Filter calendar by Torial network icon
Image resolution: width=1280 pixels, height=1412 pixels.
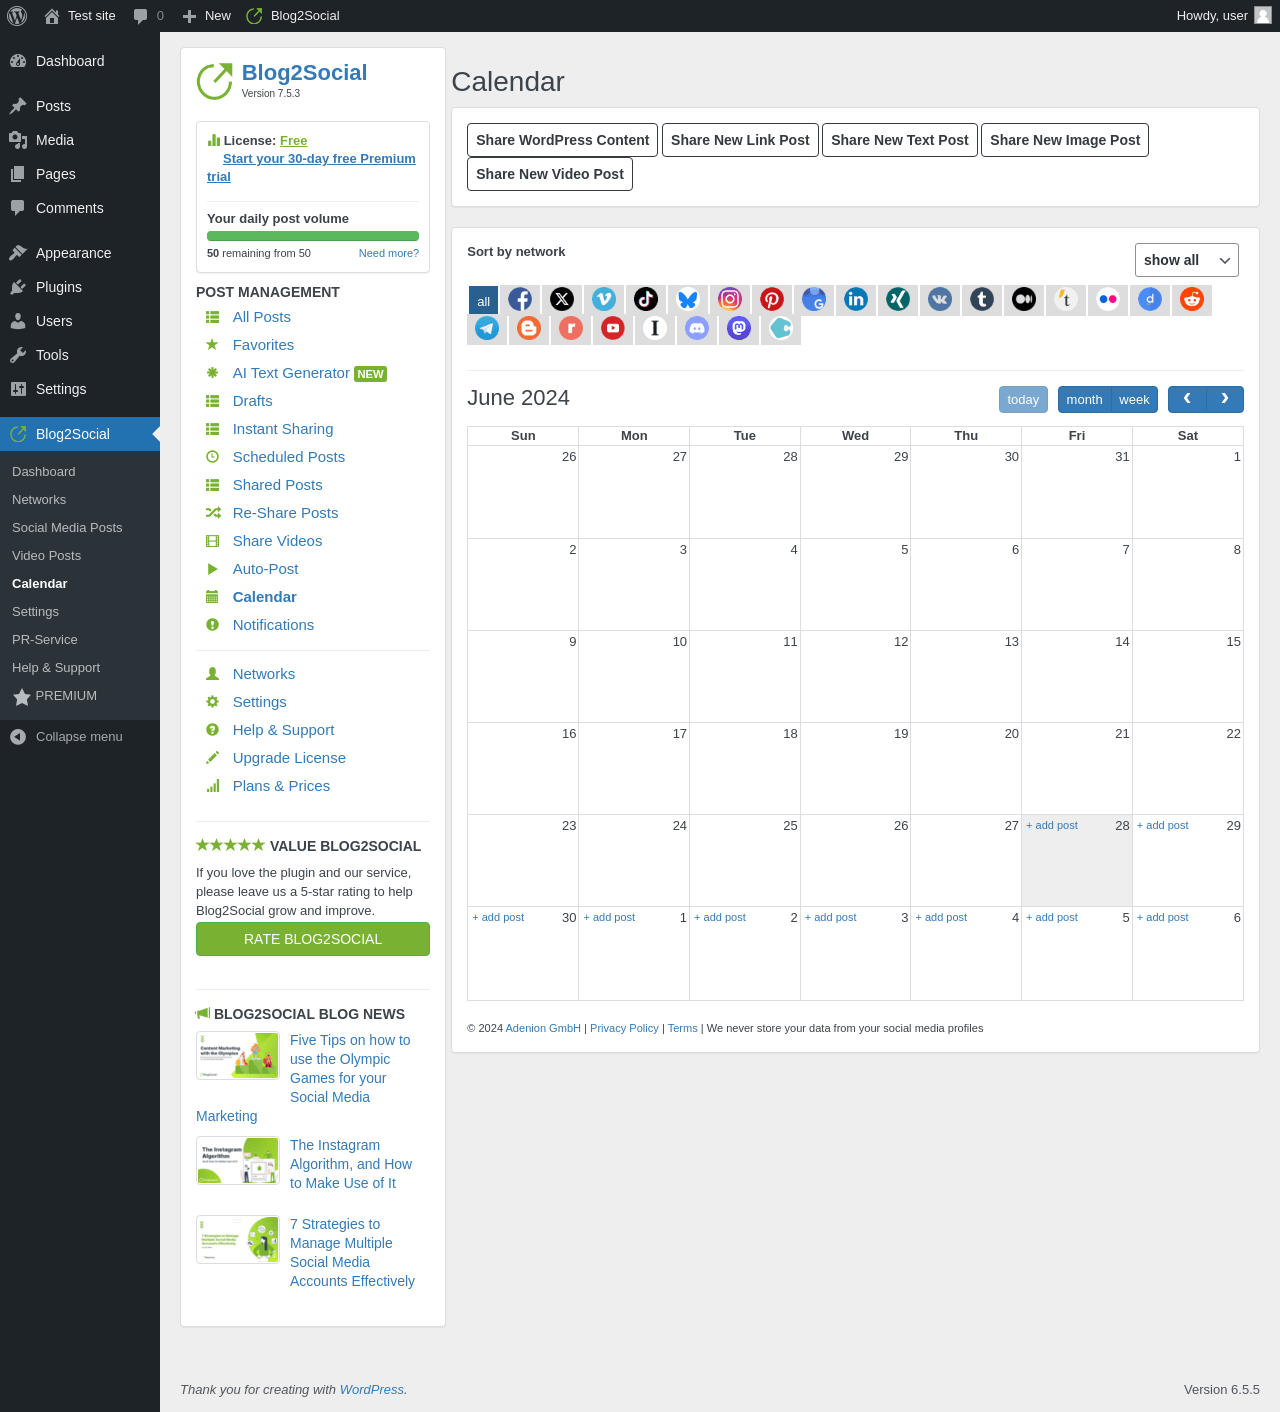(x=1066, y=299)
